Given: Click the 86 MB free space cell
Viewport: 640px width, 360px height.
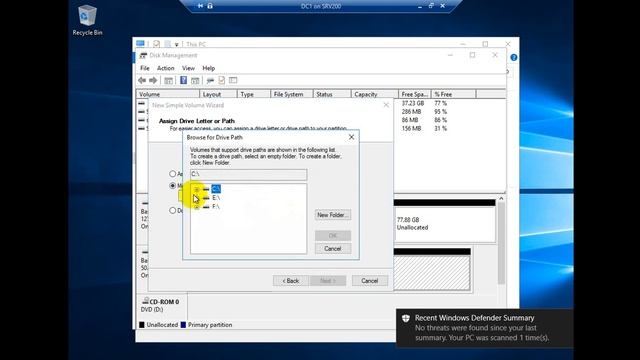Looking at the screenshot, I should 410,120.
